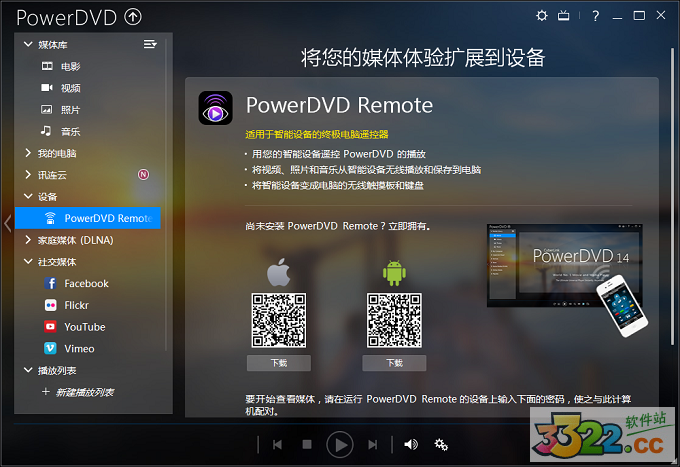This screenshot has width=680, height=467.
Task: Click previous track button
Action: coord(278,444)
